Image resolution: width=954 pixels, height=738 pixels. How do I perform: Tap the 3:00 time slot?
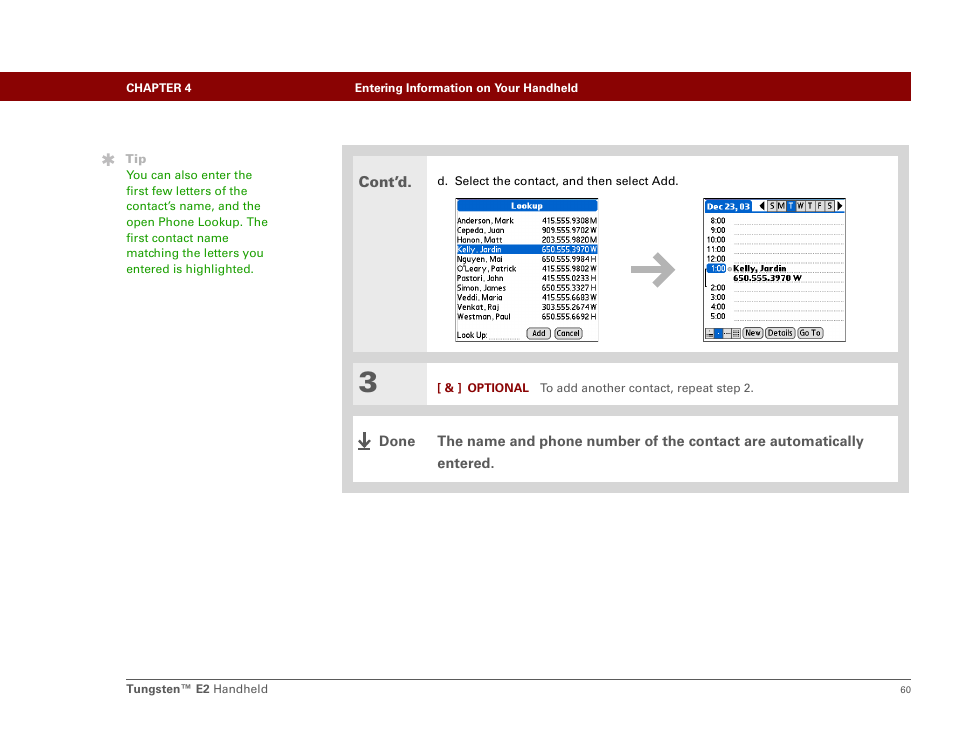(x=718, y=298)
